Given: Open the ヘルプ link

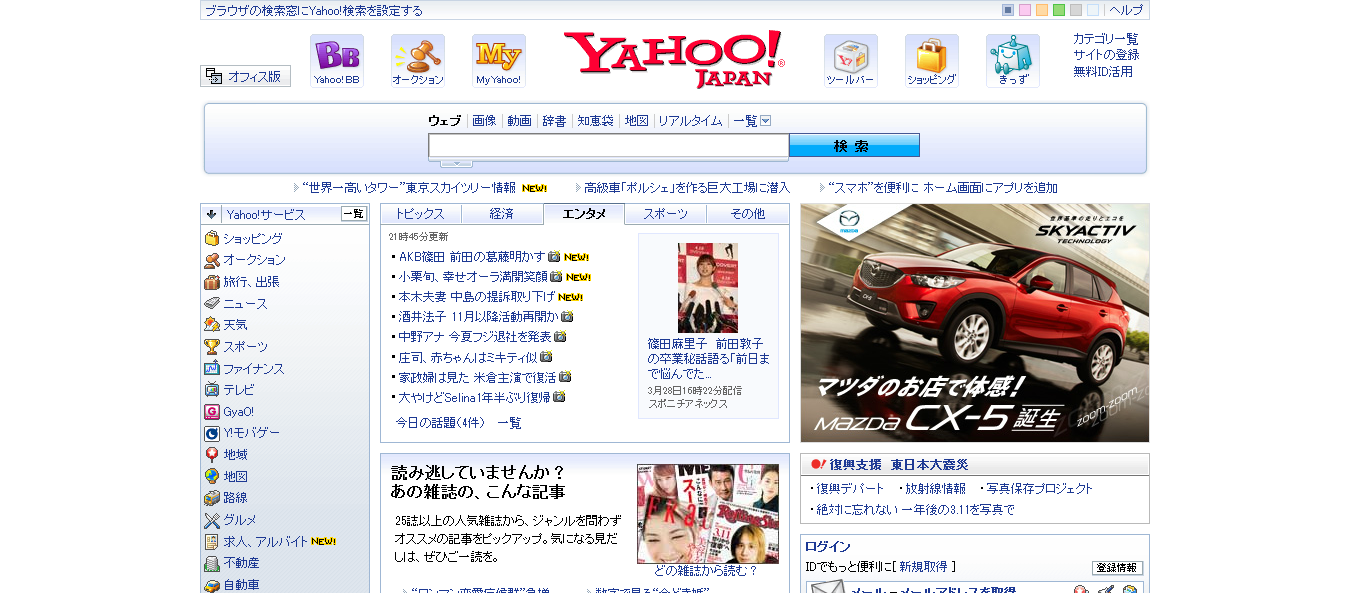Looking at the screenshot, I should [x=1126, y=10].
